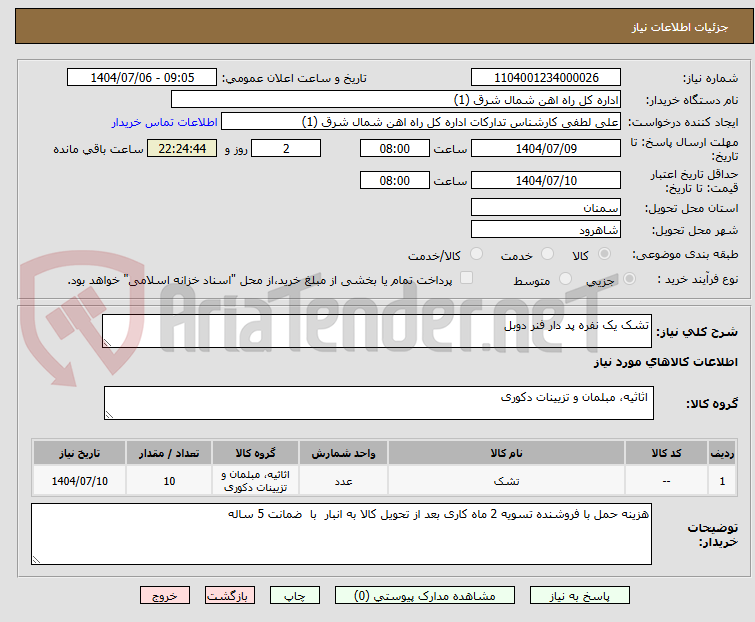Click the ایجاد کننده درخواست field
This screenshot has width=755, height=622.
(x=421, y=122)
